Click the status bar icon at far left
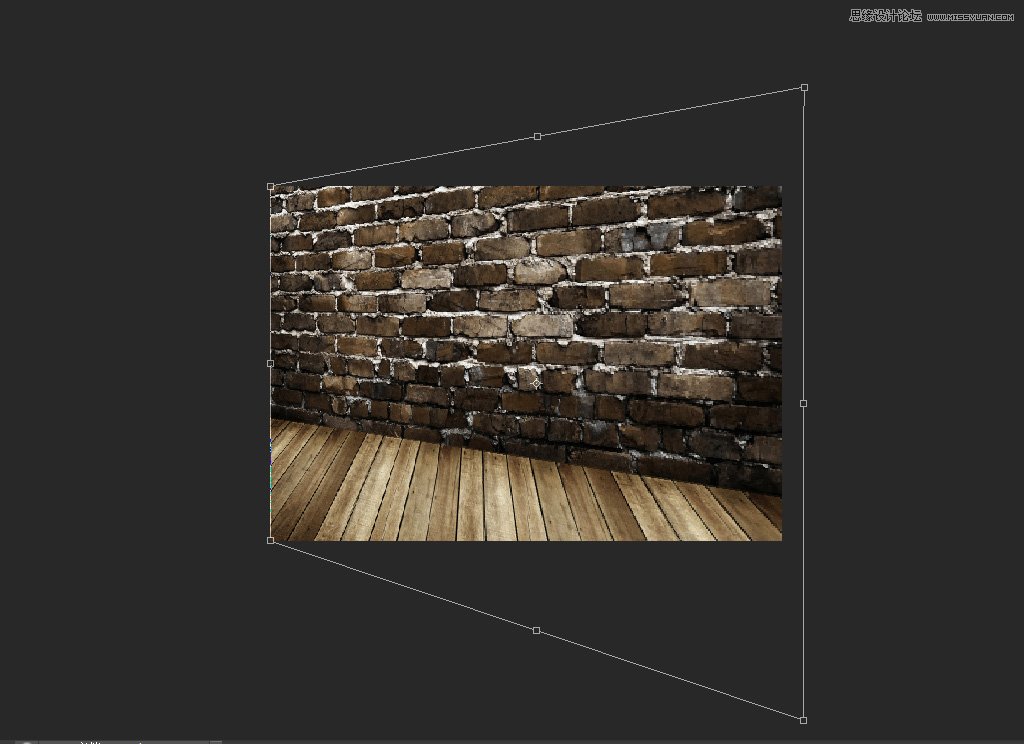1024x744 pixels. [x=28, y=741]
